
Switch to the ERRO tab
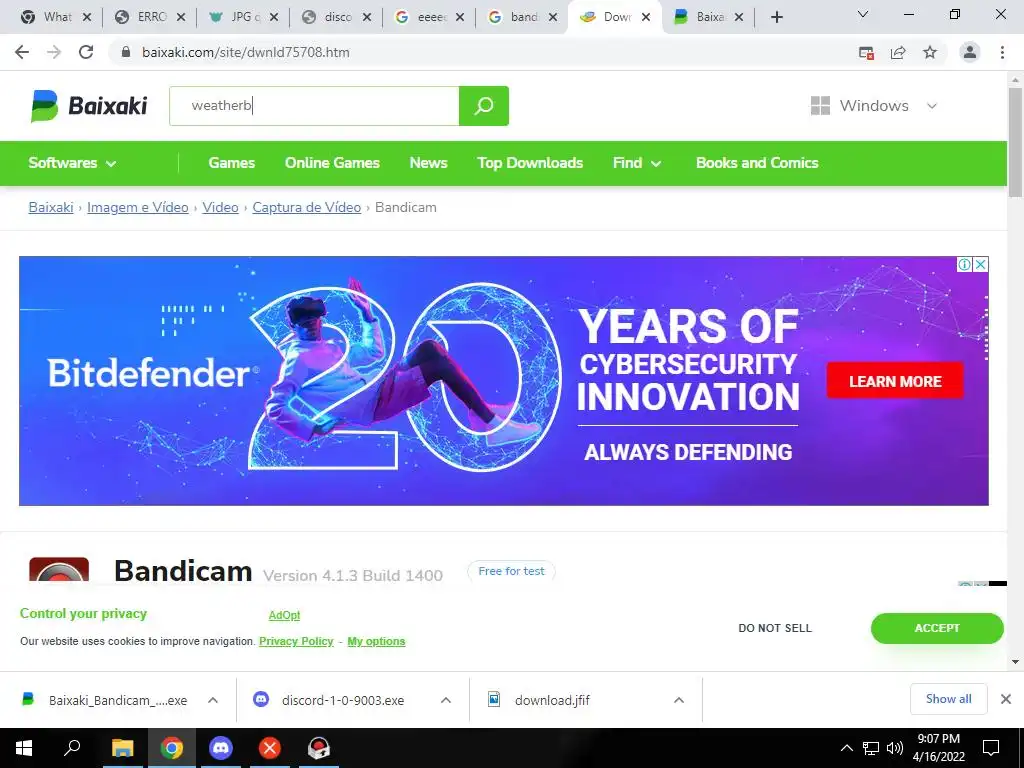pyautogui.click(x=150, y=18)
